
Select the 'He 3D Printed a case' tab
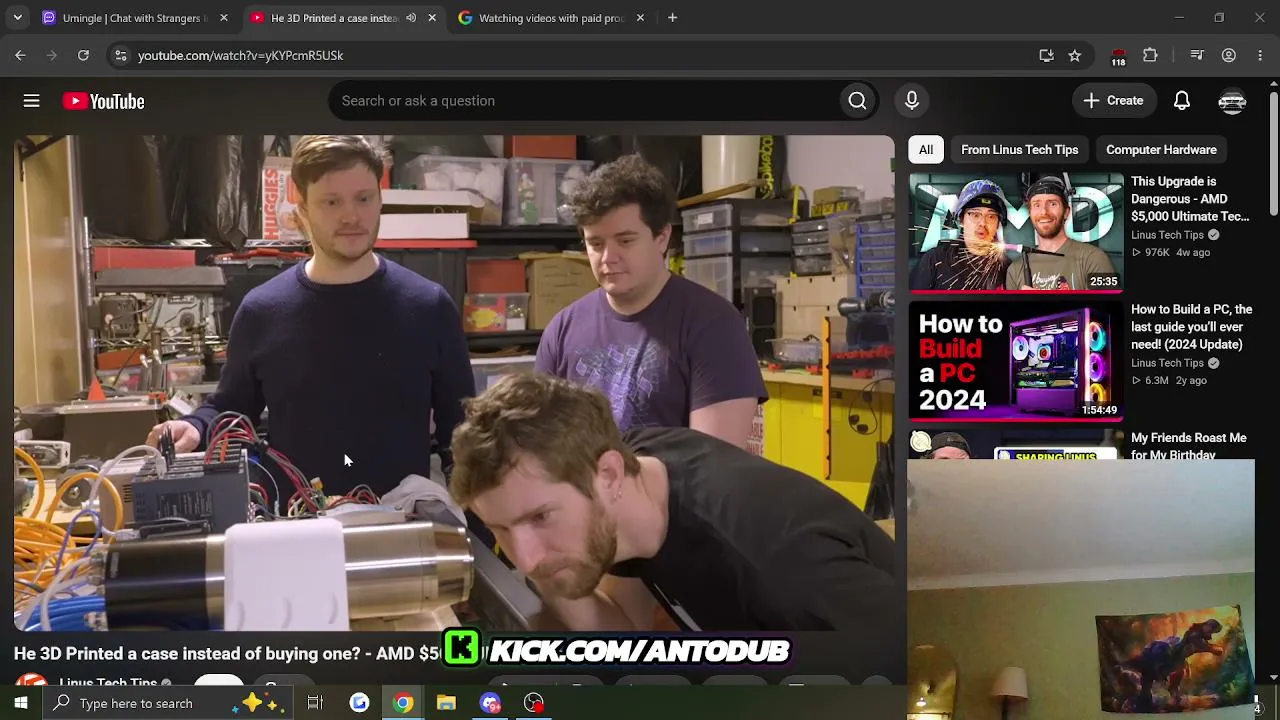344,18
